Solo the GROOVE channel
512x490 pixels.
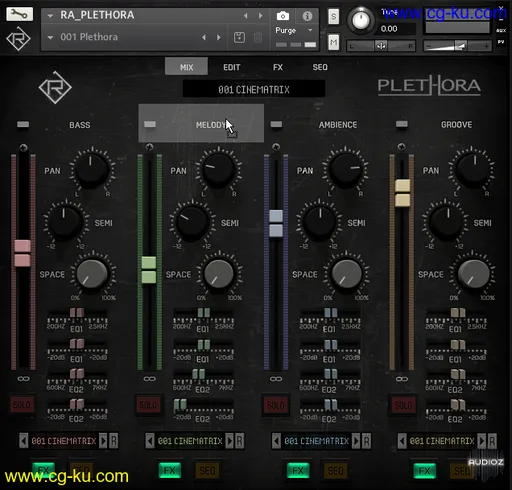tap(403, 405)
